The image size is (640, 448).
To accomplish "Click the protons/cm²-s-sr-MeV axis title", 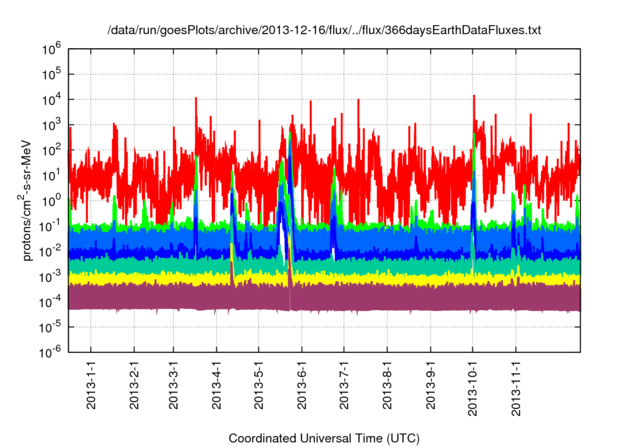I will 25,200.
